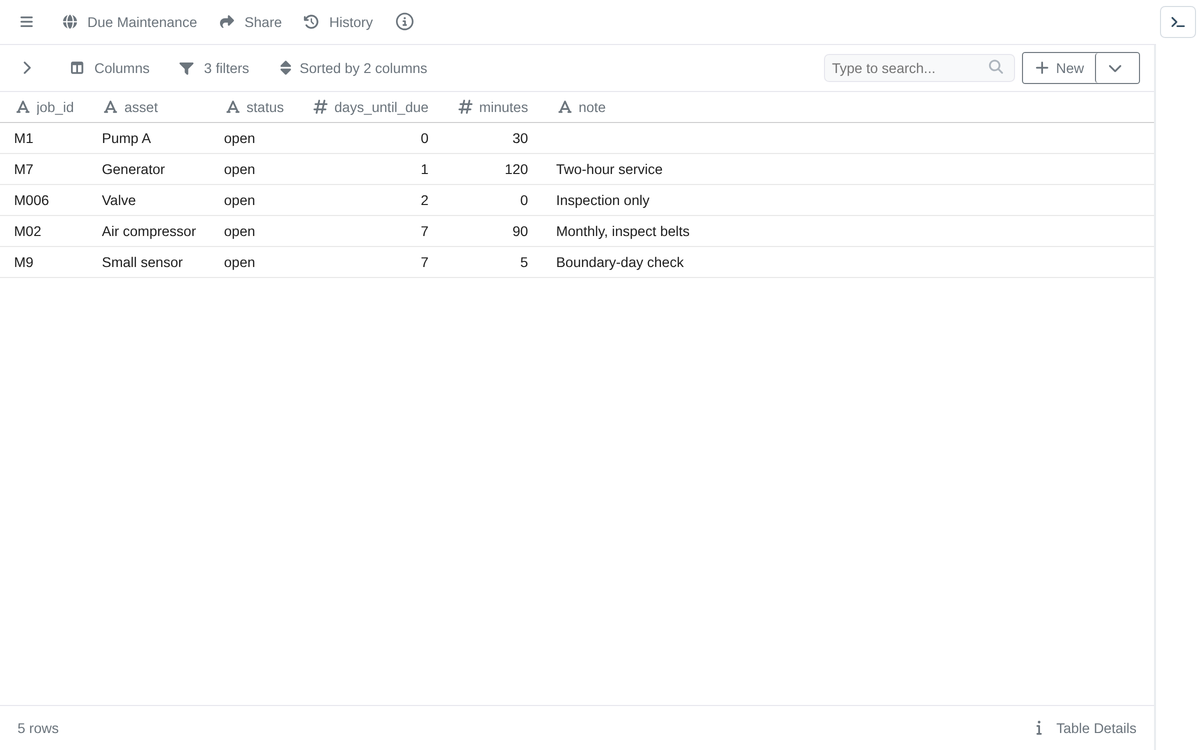
Task: Click the globe icon beside Due Maintenance
Action: click(x=70, y=22)
